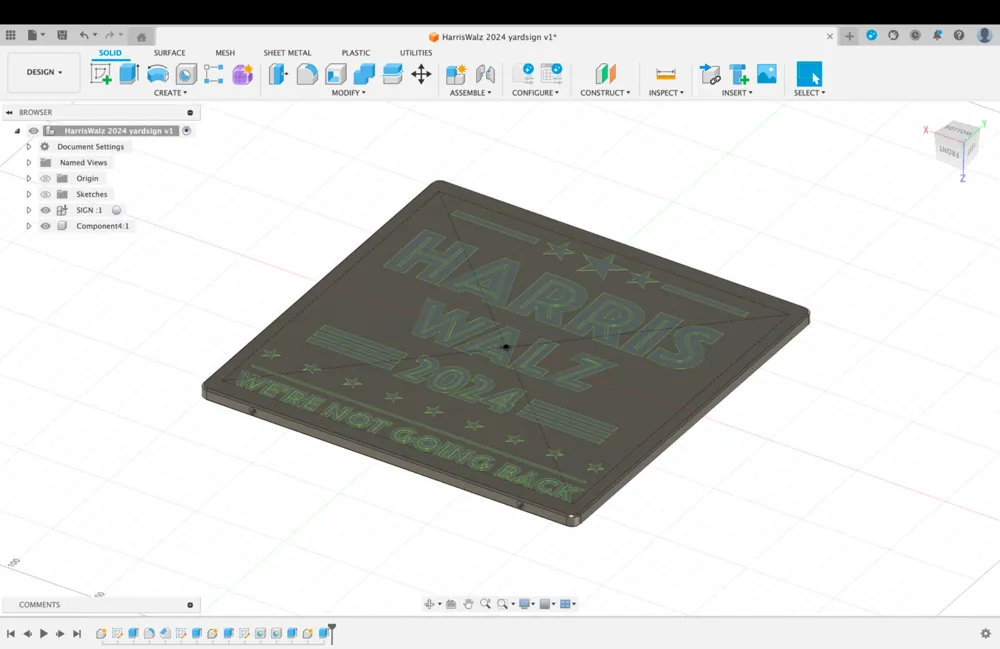The width and height of the screenshot is (1000, 649).
Task: Click the Insert Canvas image icon
Action: [767, 74]
